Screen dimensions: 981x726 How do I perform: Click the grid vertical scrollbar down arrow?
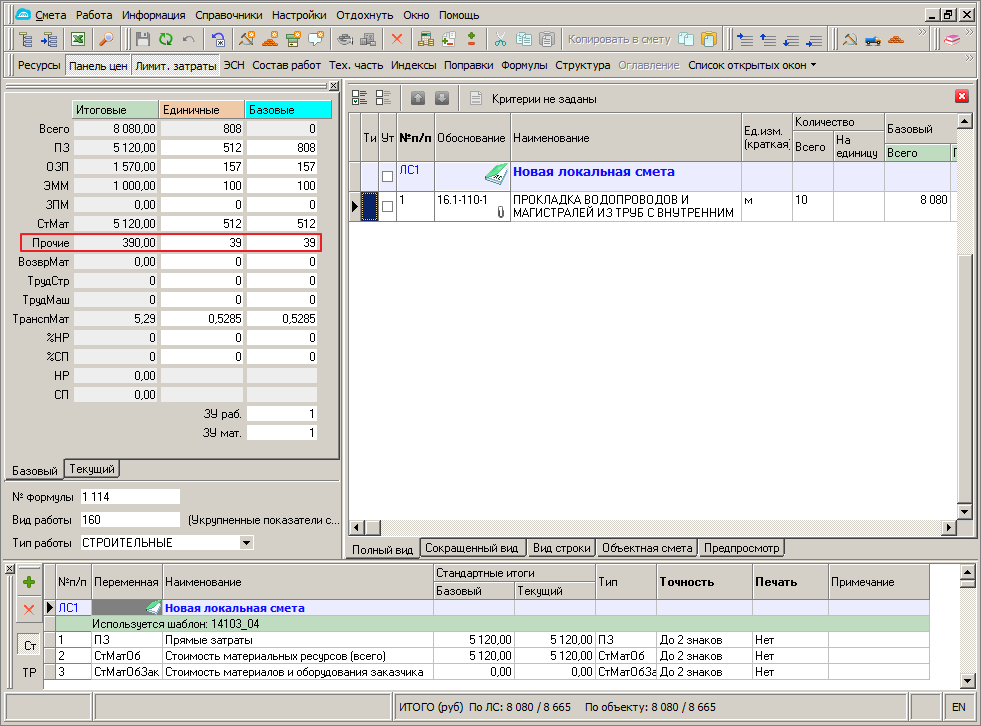(x=964, y=512)
